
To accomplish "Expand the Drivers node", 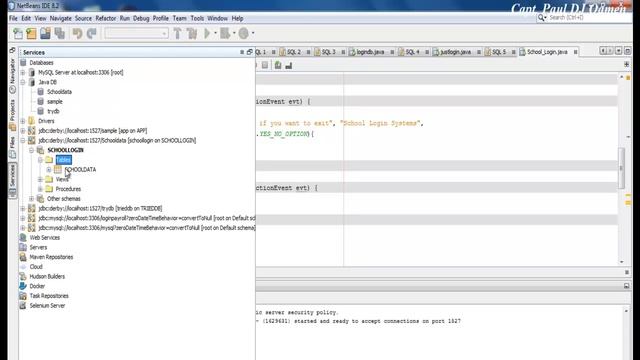I will [23, 121].
